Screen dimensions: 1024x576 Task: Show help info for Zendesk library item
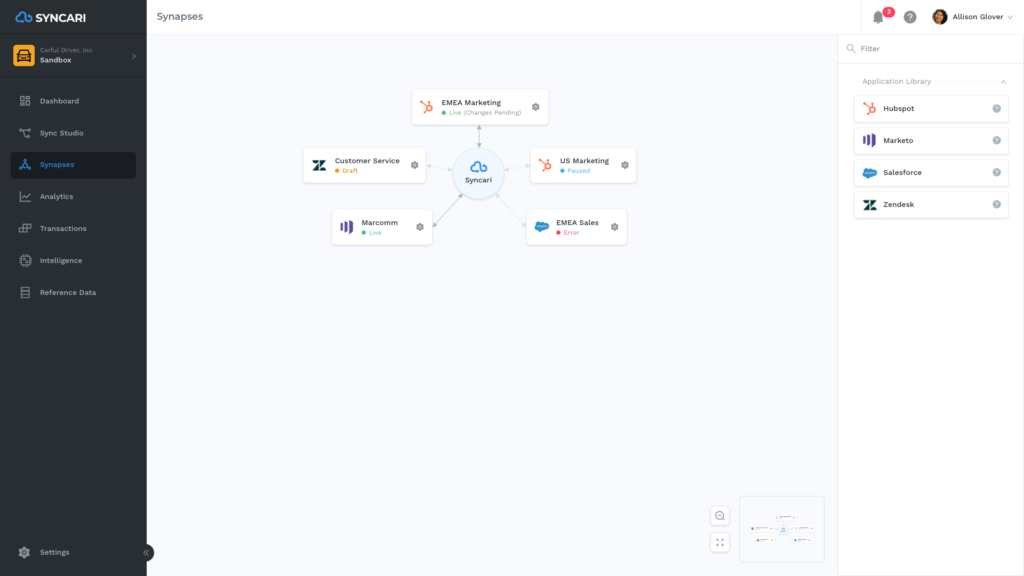pos(997,204)
